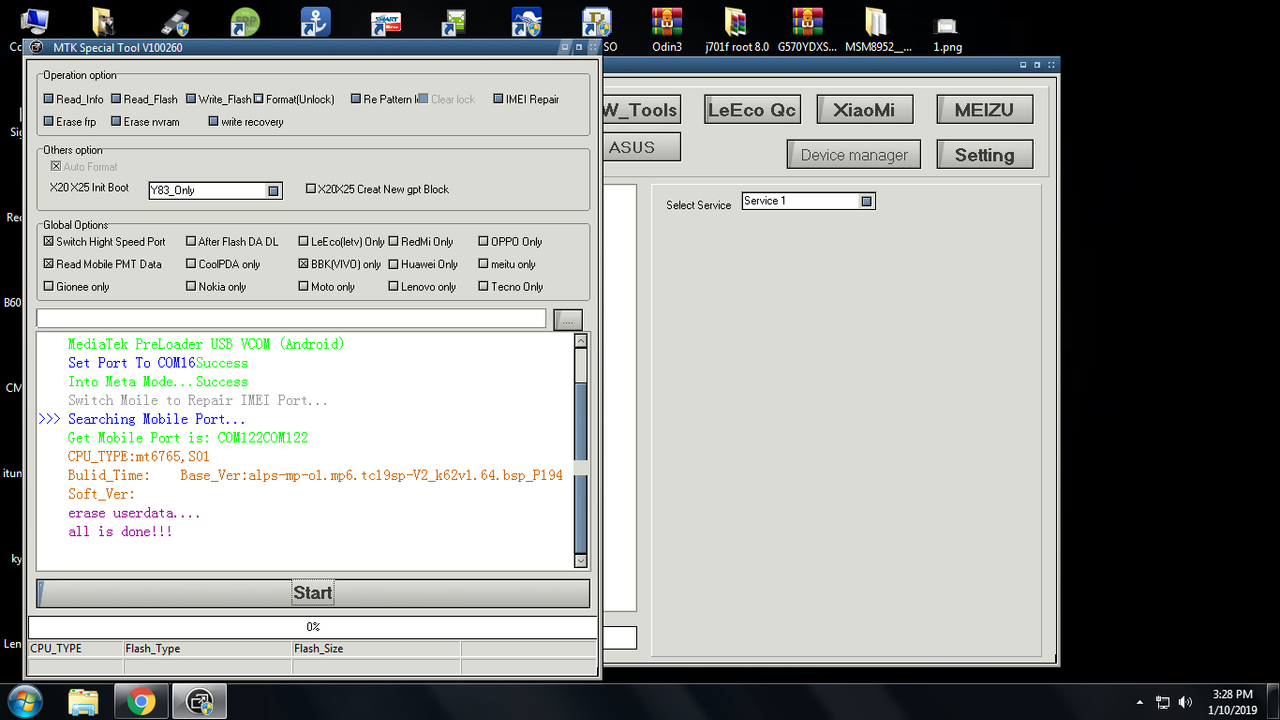
Task: Uncheck Read Mobile PMT Data
Action: (x=48, y=265)
